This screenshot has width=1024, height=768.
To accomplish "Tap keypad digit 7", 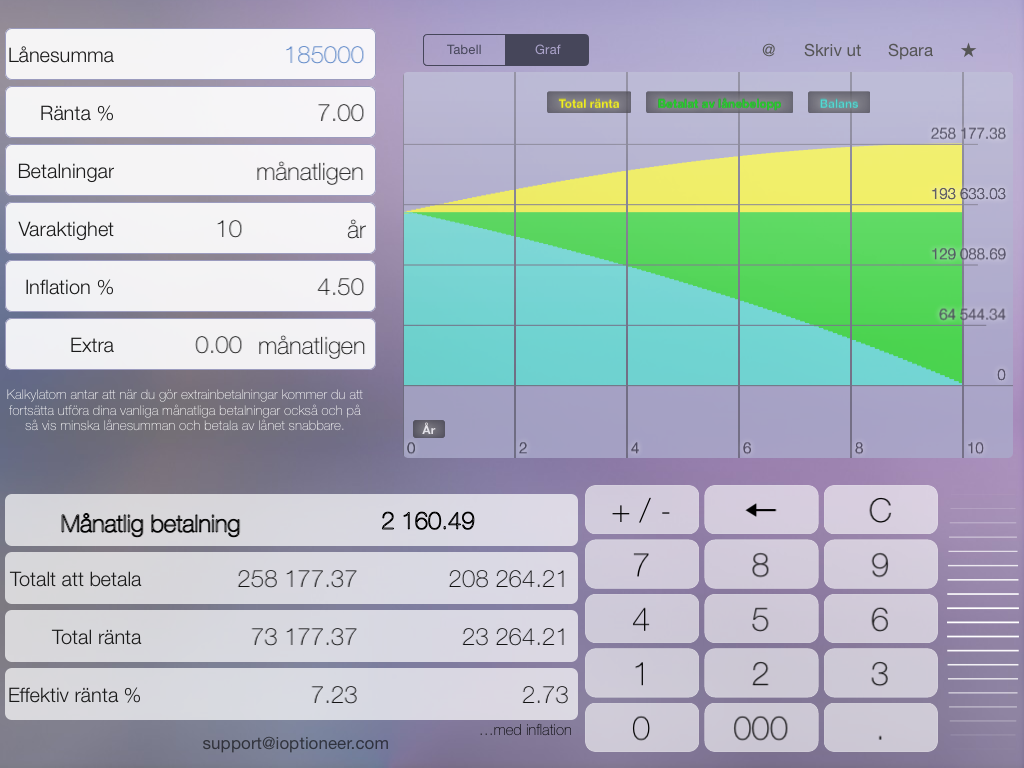I will pos(641,564).
